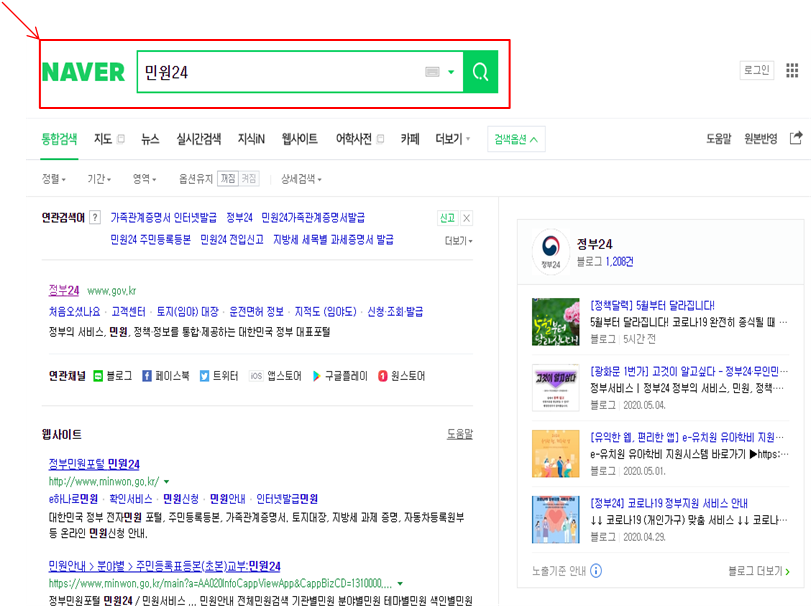The height and width of the screenshot is (607, 811).
Task: Close the related searches with X
Action: (466, 218)
